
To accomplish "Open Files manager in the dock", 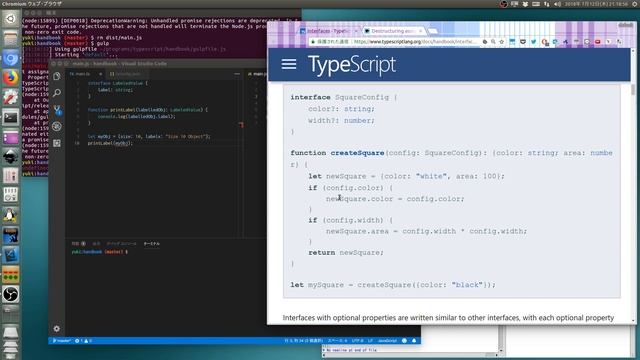I will coord(11,38).
